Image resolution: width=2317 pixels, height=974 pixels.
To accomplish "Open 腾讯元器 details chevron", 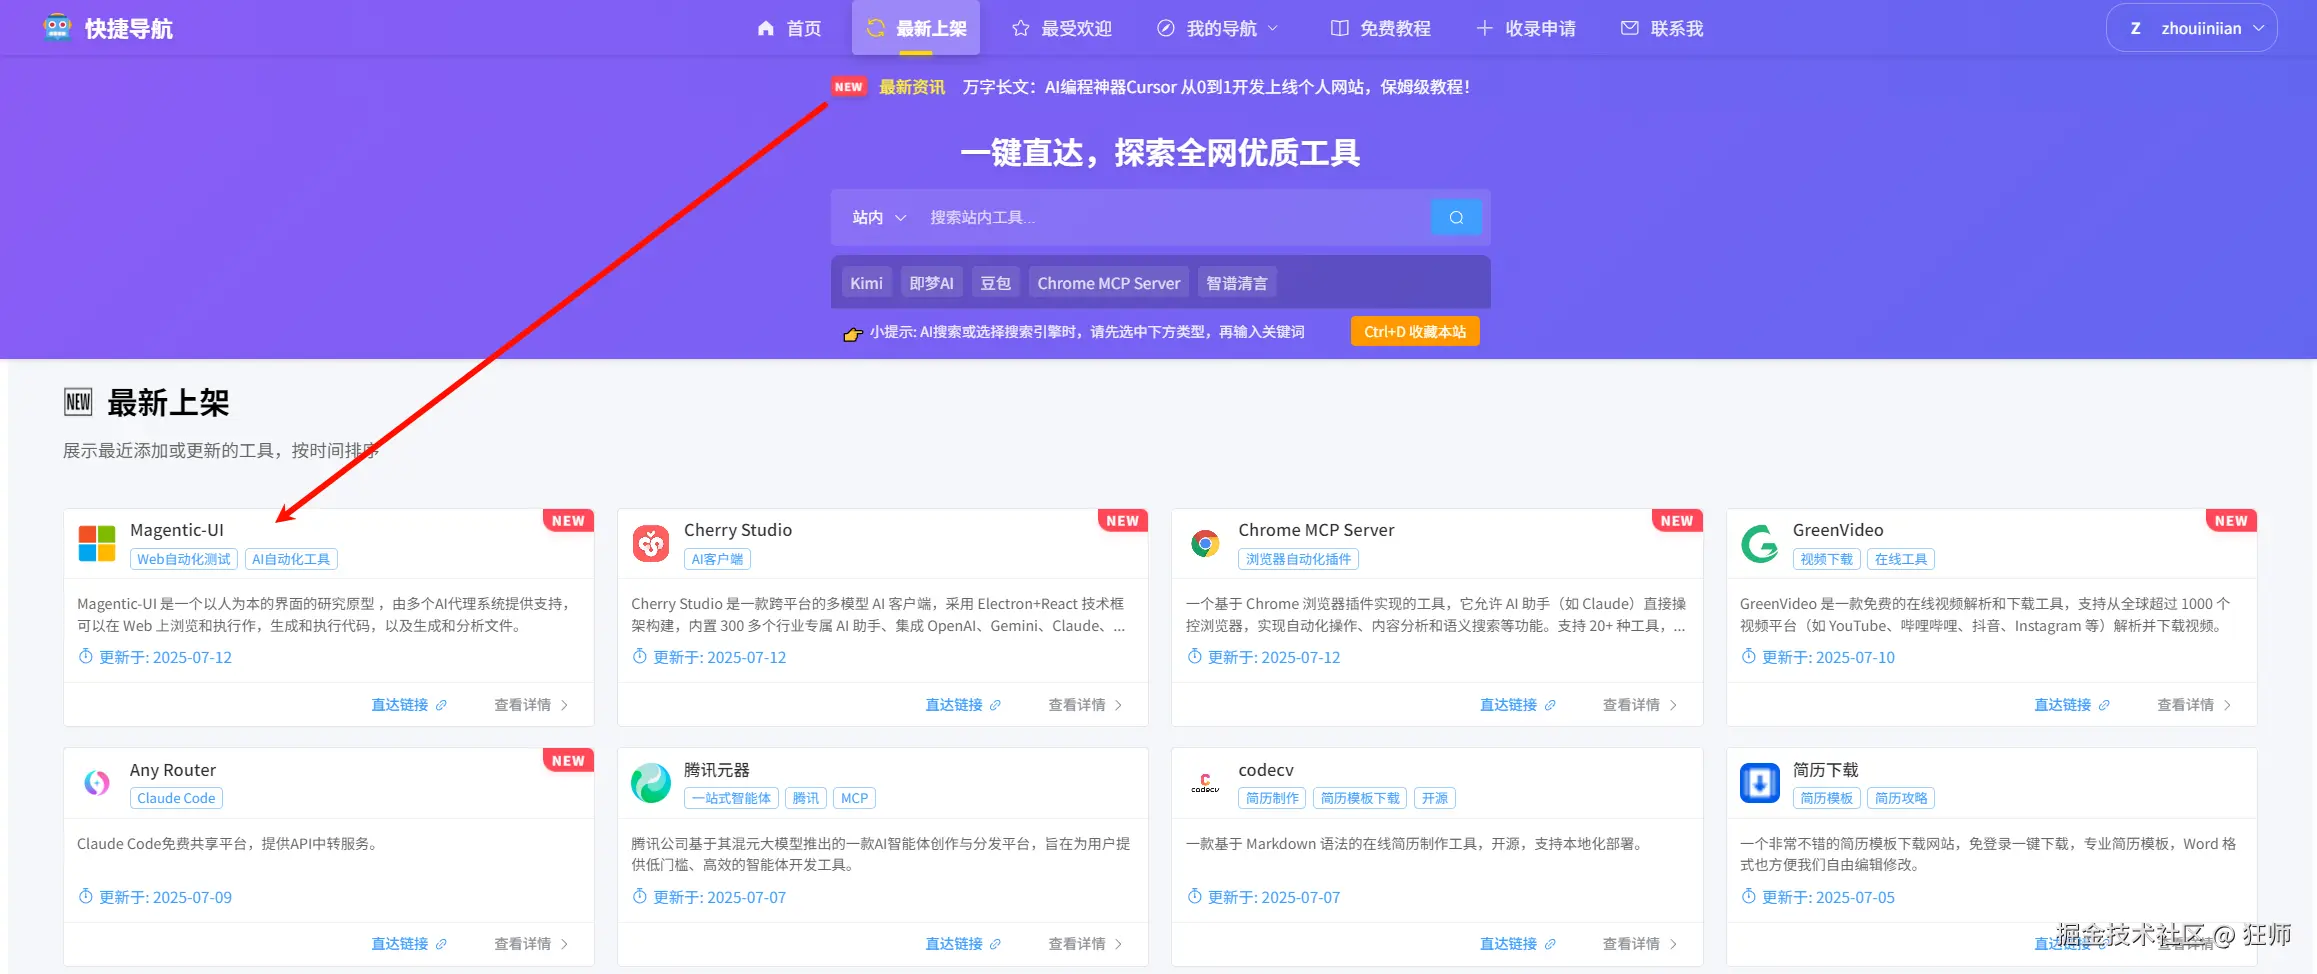I will [1119, 944].
